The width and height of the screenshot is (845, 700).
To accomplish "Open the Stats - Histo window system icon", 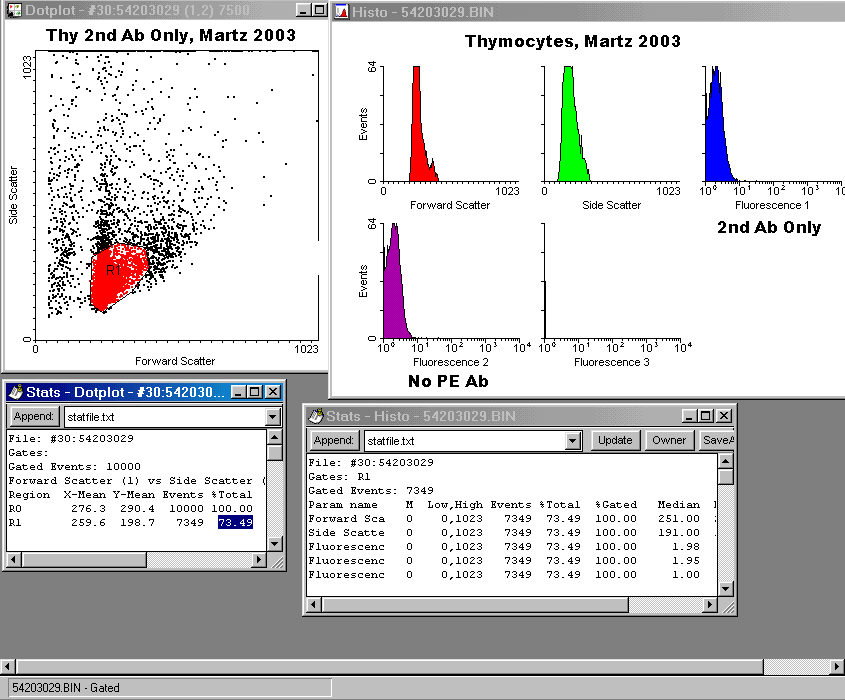I will (x=316, y=416).
